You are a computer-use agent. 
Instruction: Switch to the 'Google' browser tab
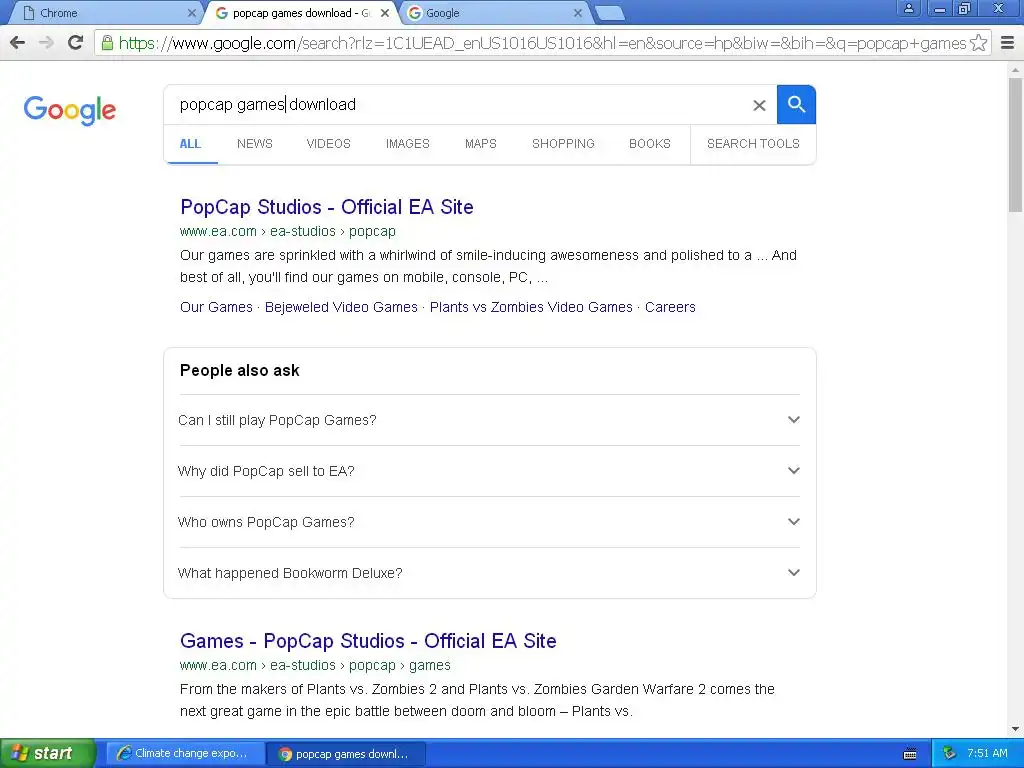496,13
